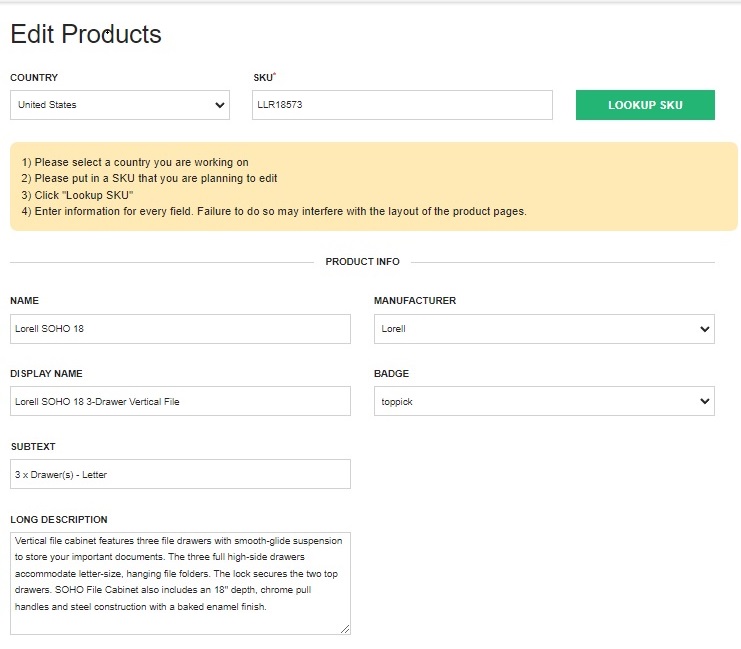
Task: Click the PRODUCT INFO section divider heading
Action: click(x=362, y=262)
